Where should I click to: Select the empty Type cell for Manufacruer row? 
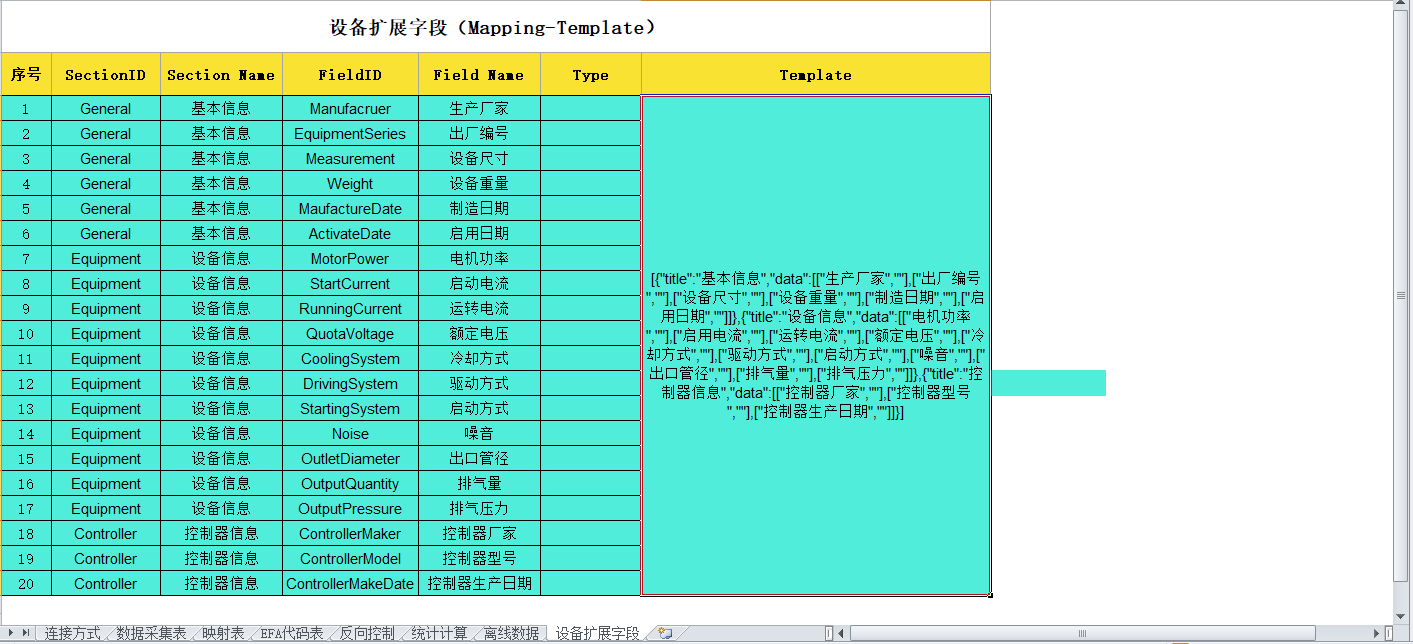tap(590, 109)
